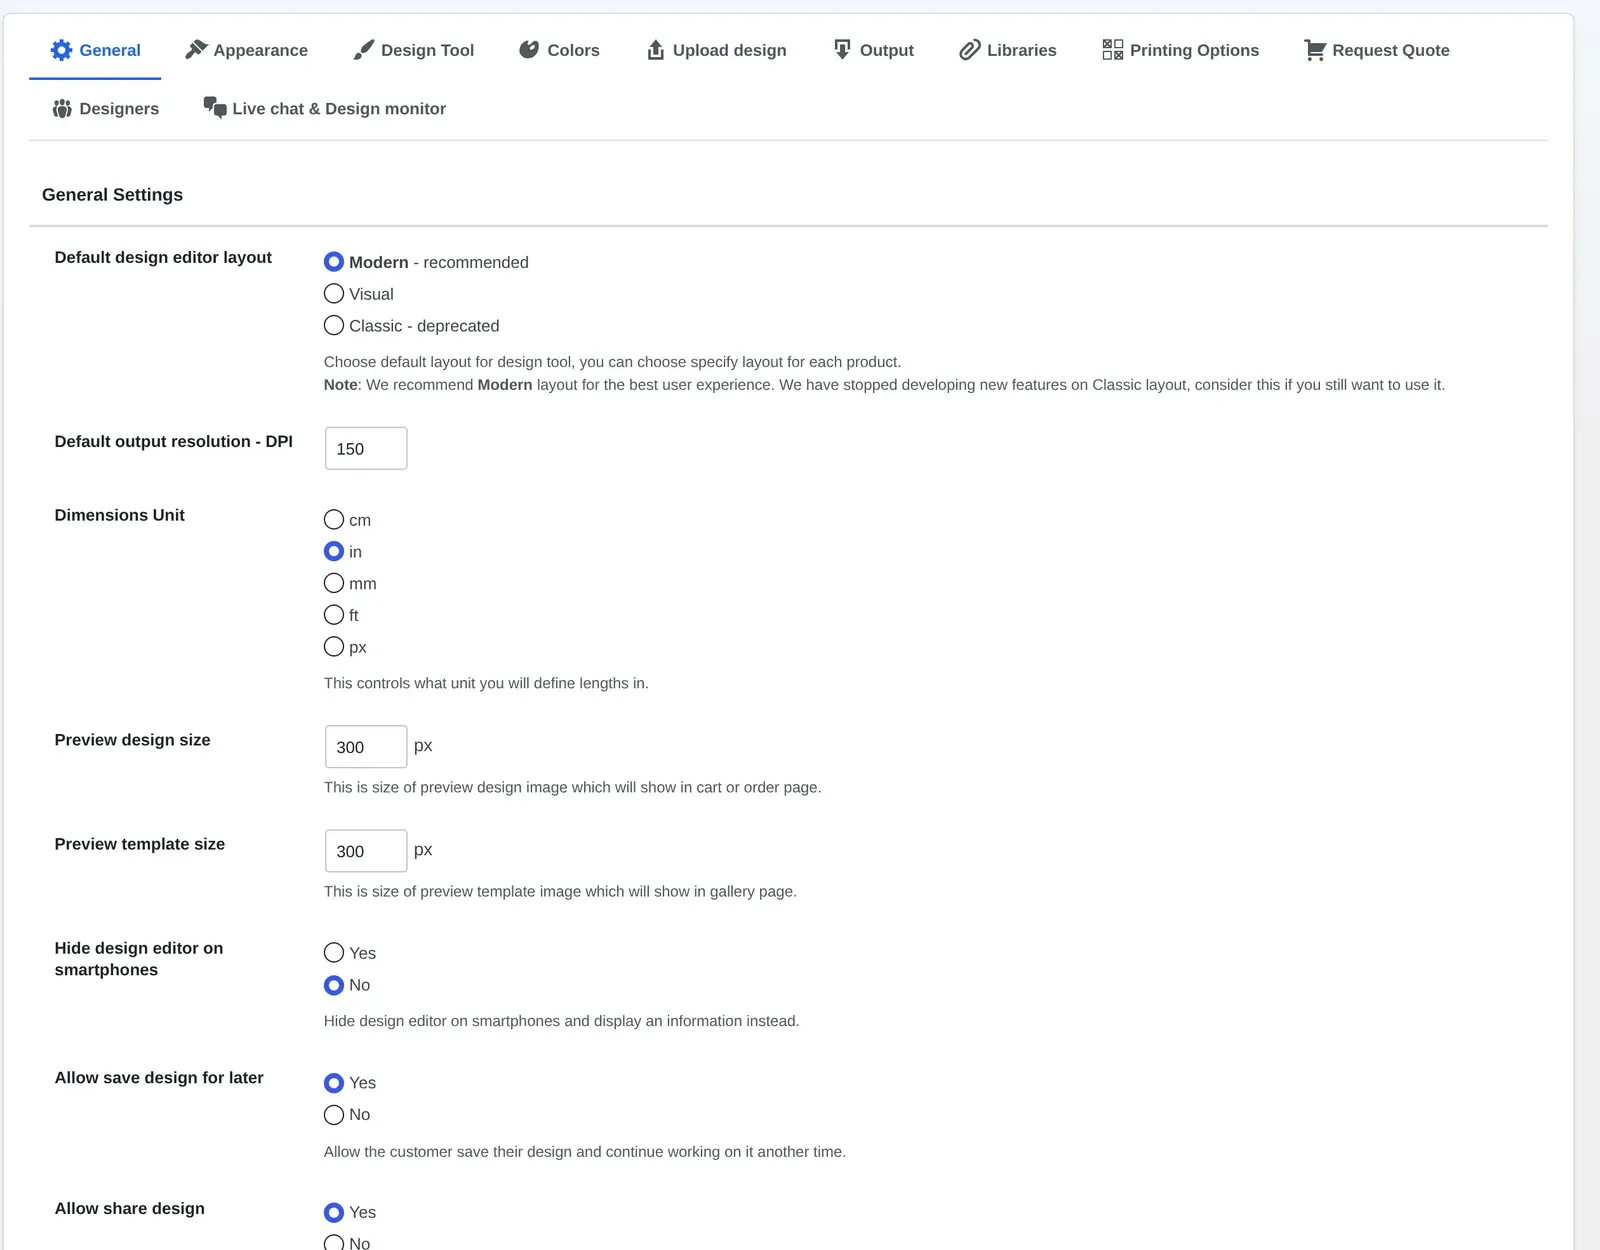Click the Live chat speech bubbles icon
Viewport: 1600px width, 1250px height.
tap(215, 108)
